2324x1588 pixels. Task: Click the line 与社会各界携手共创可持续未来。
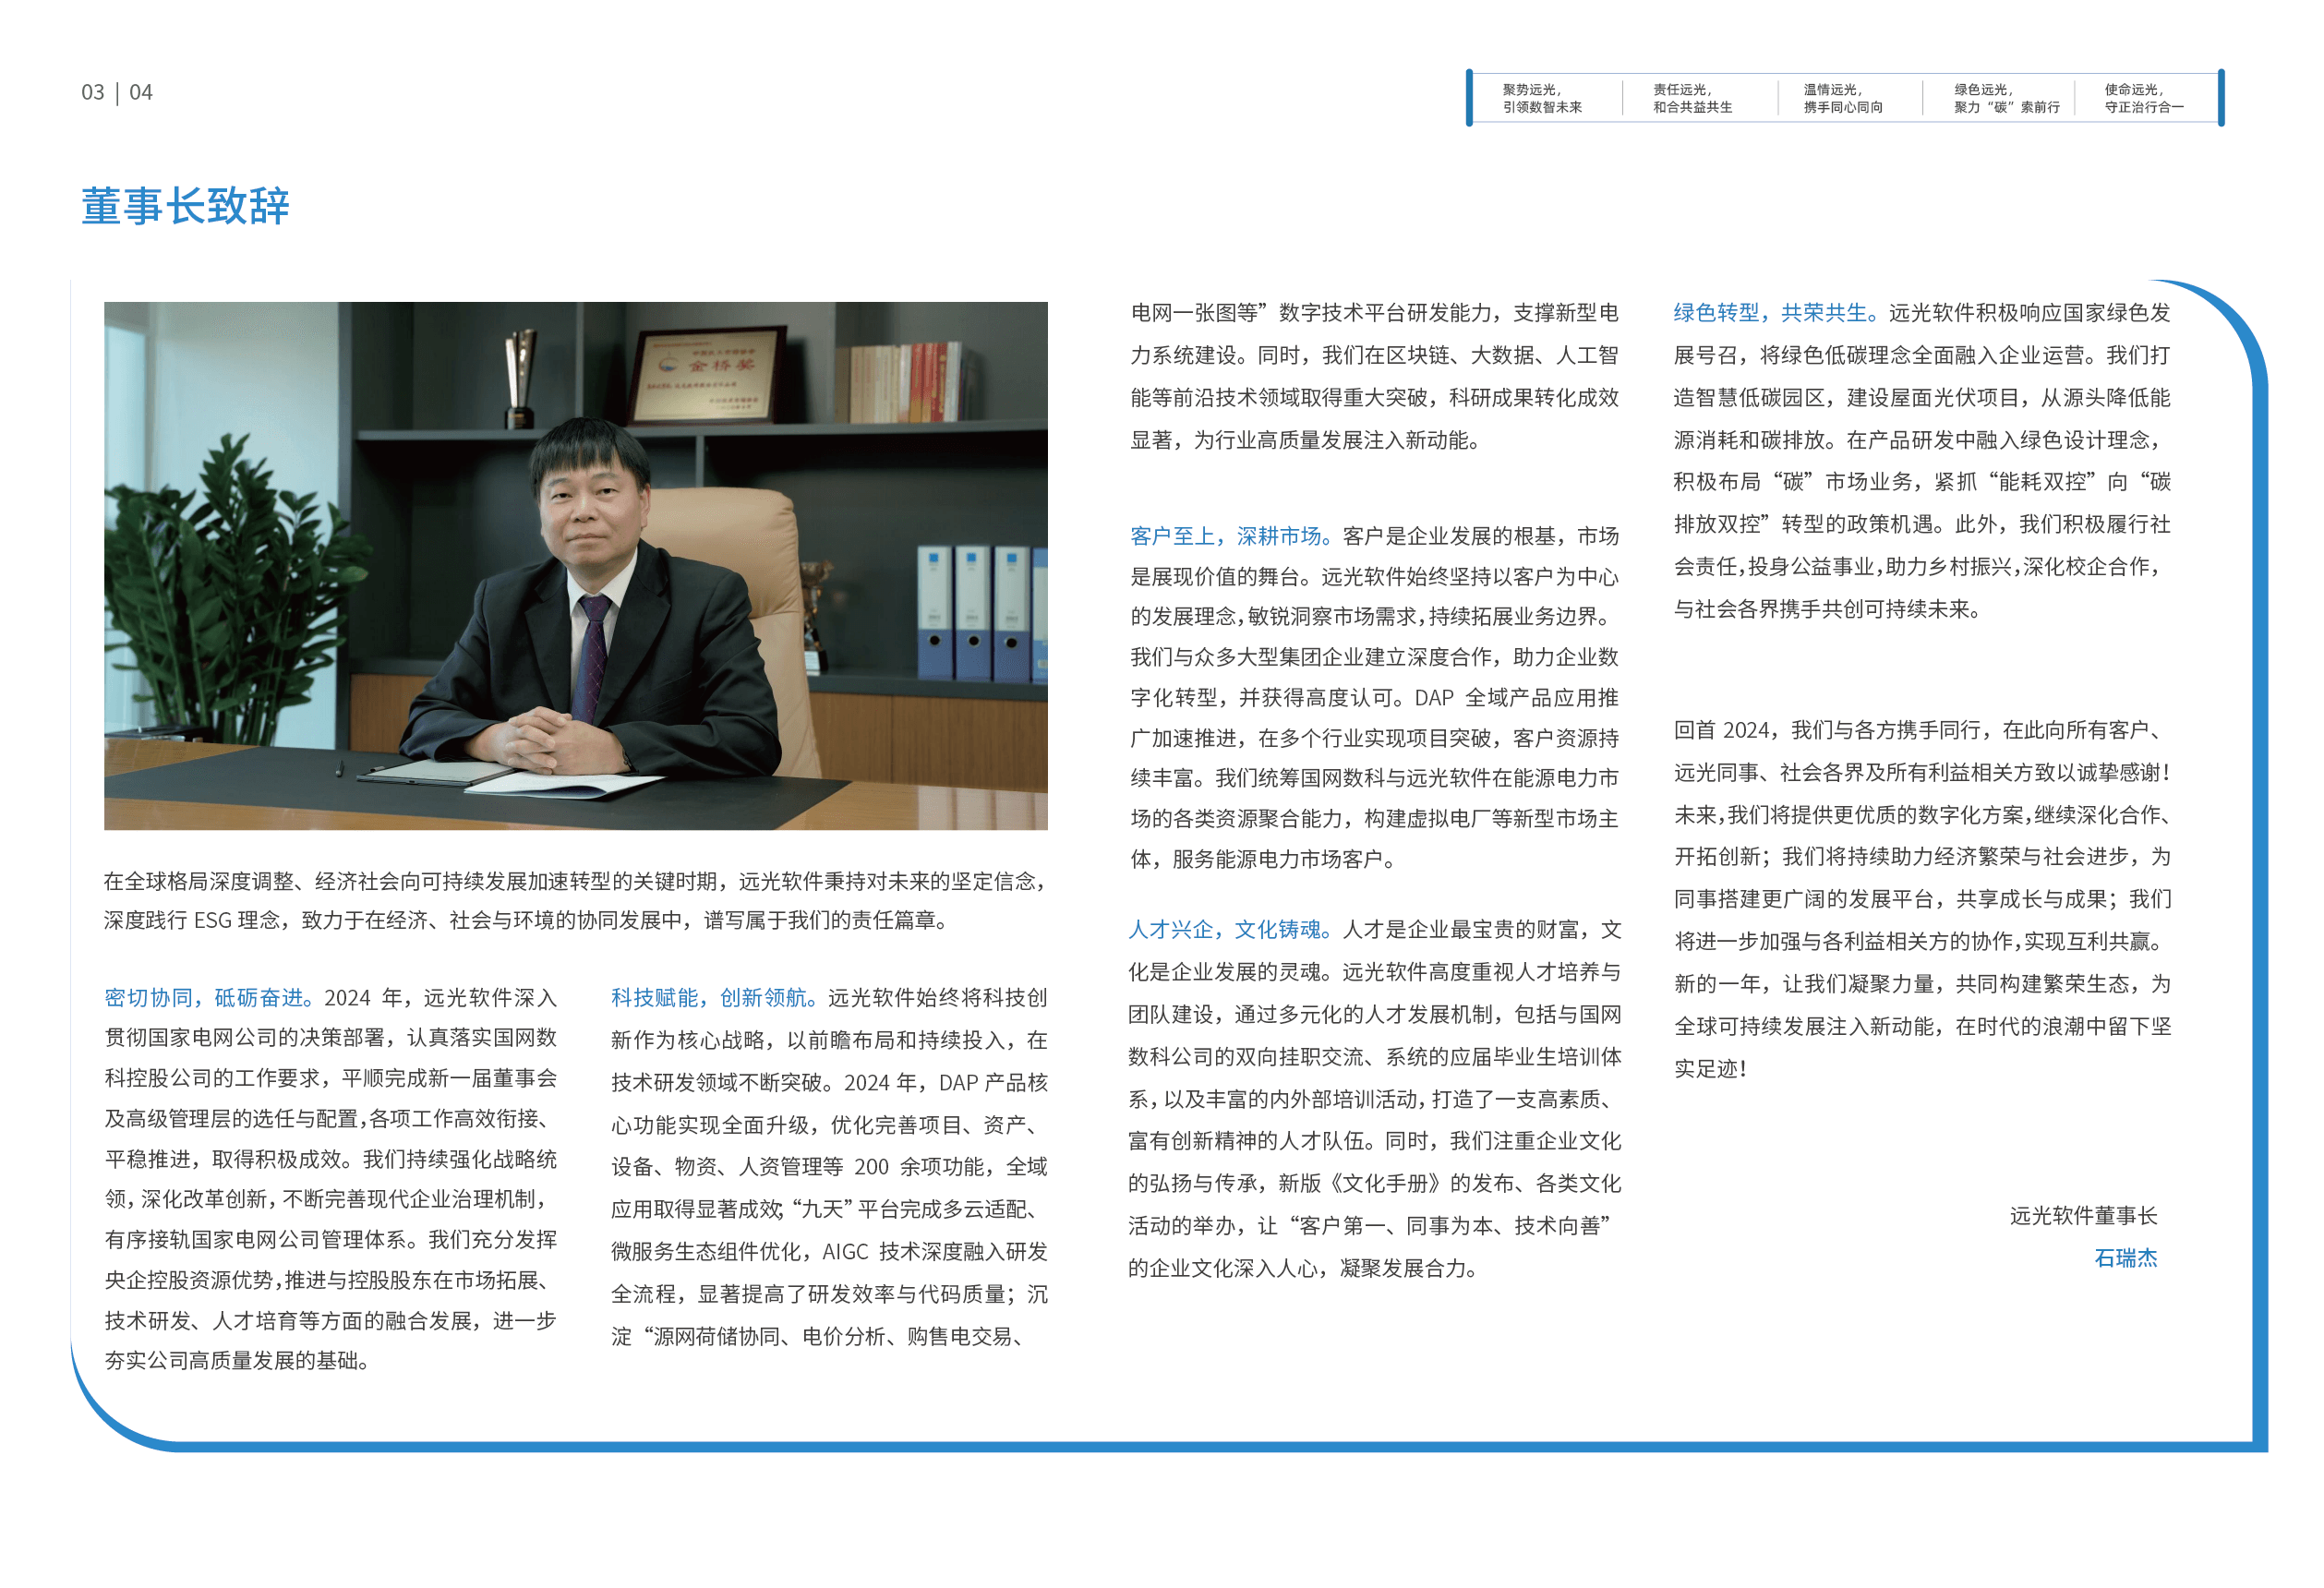click(x=1827, y=608)
